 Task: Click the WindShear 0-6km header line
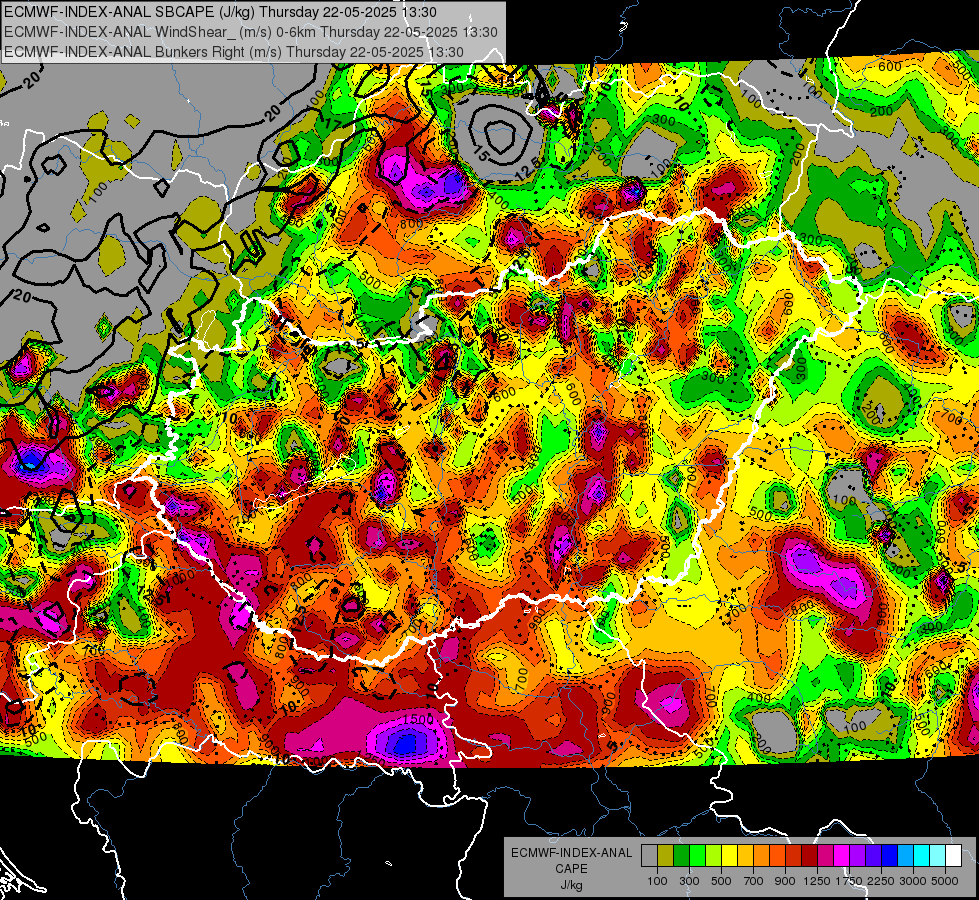click(x=250, y=32)
